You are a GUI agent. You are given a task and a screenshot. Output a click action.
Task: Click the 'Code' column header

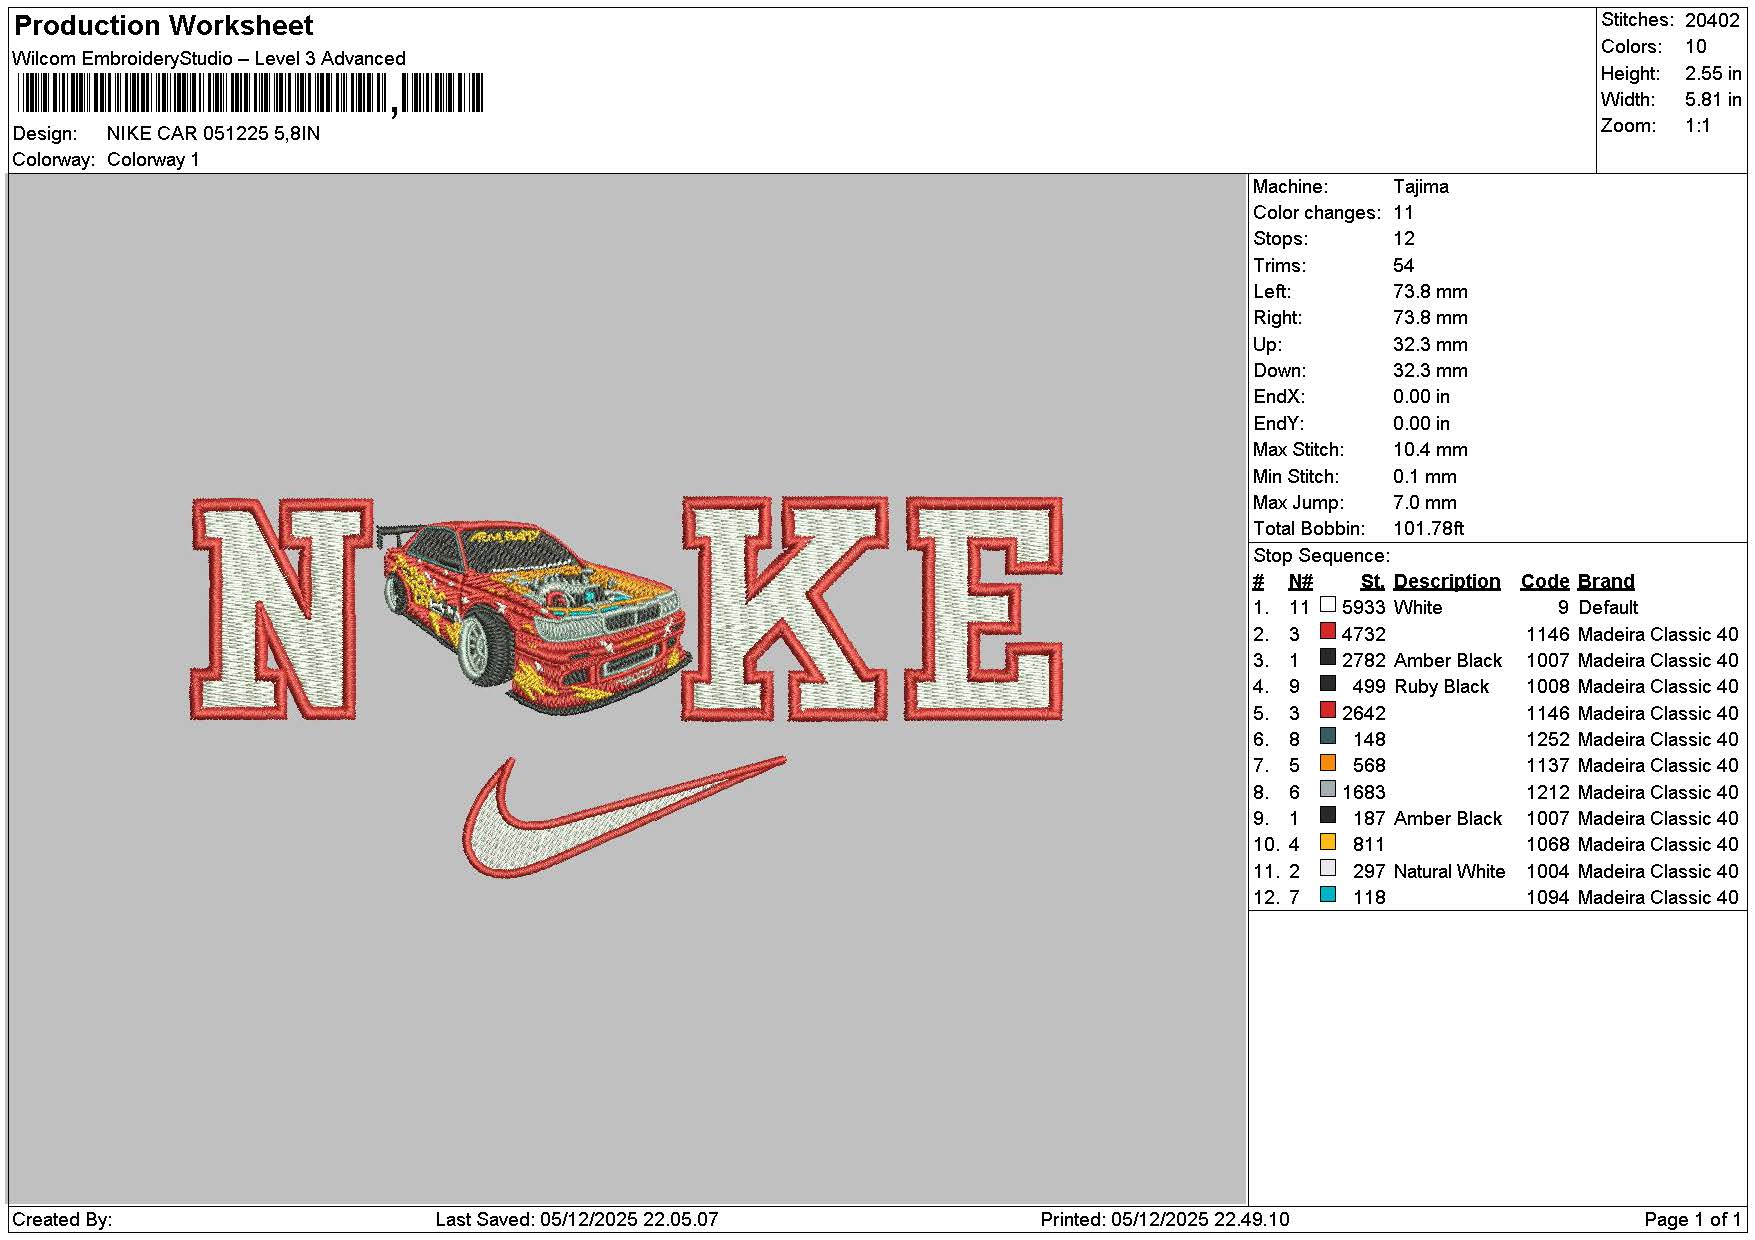pyautogui.click(x=1545, y=582)
